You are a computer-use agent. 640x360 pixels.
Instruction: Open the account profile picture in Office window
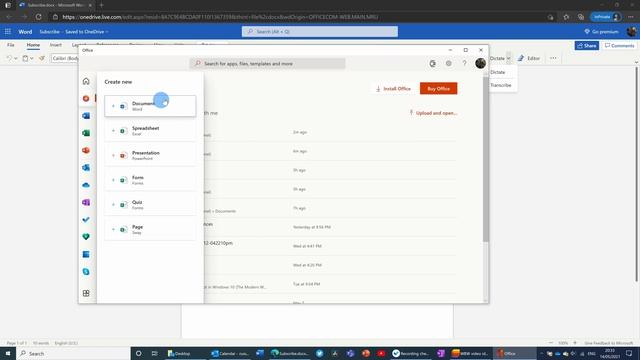[480, 63]
